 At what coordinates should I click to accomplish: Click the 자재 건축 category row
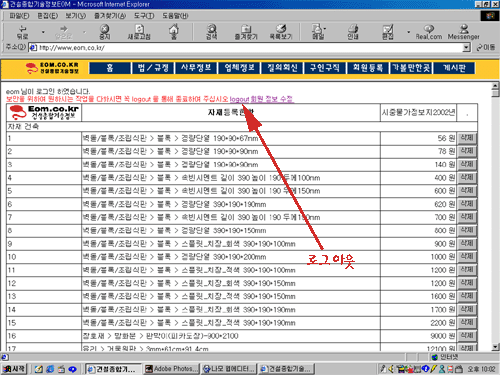coord(242,126)
